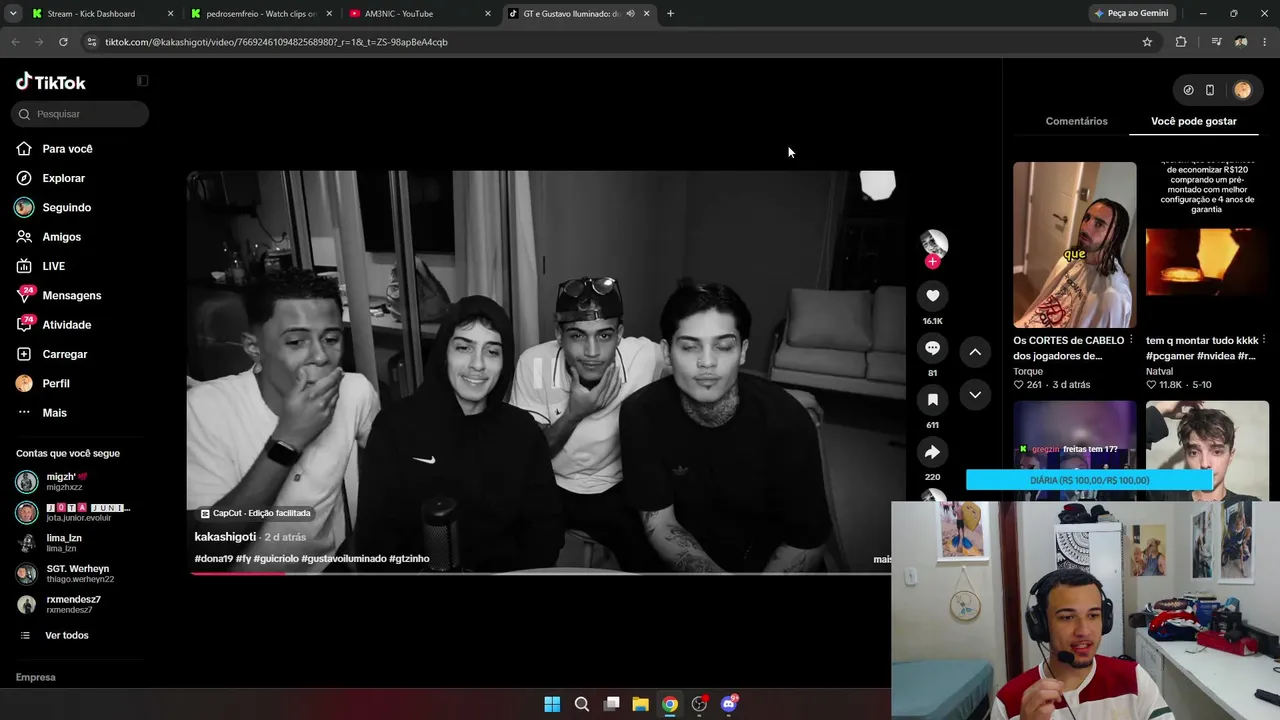Click the address bar URL
The width and height of the screenshot is (1280, 720).
click(x=276, y=42)
